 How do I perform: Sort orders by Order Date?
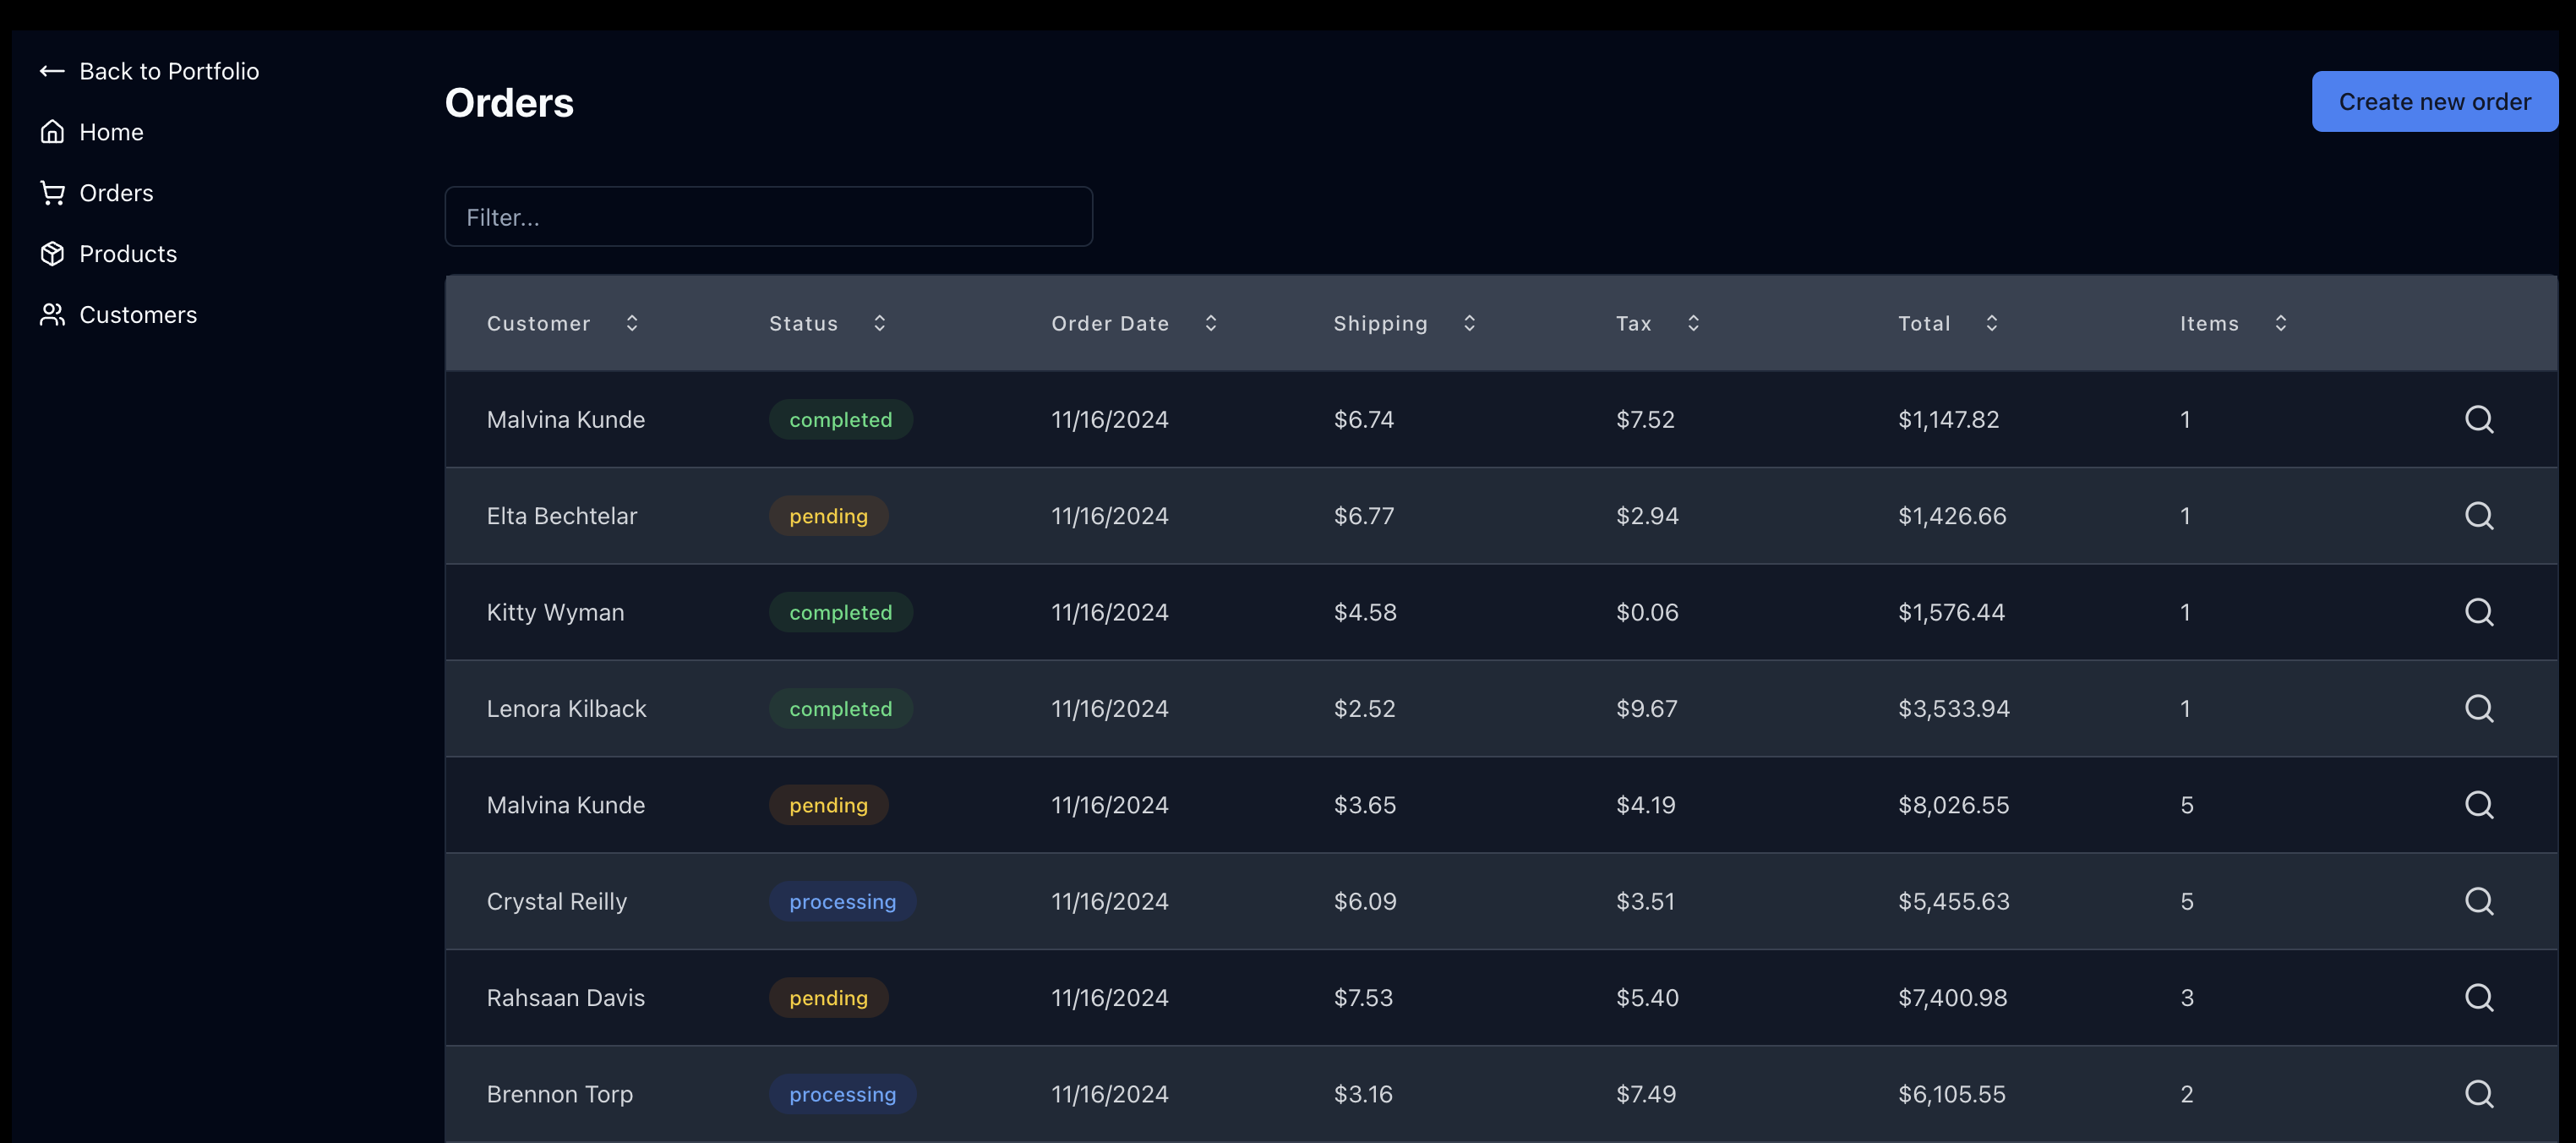1210,323
